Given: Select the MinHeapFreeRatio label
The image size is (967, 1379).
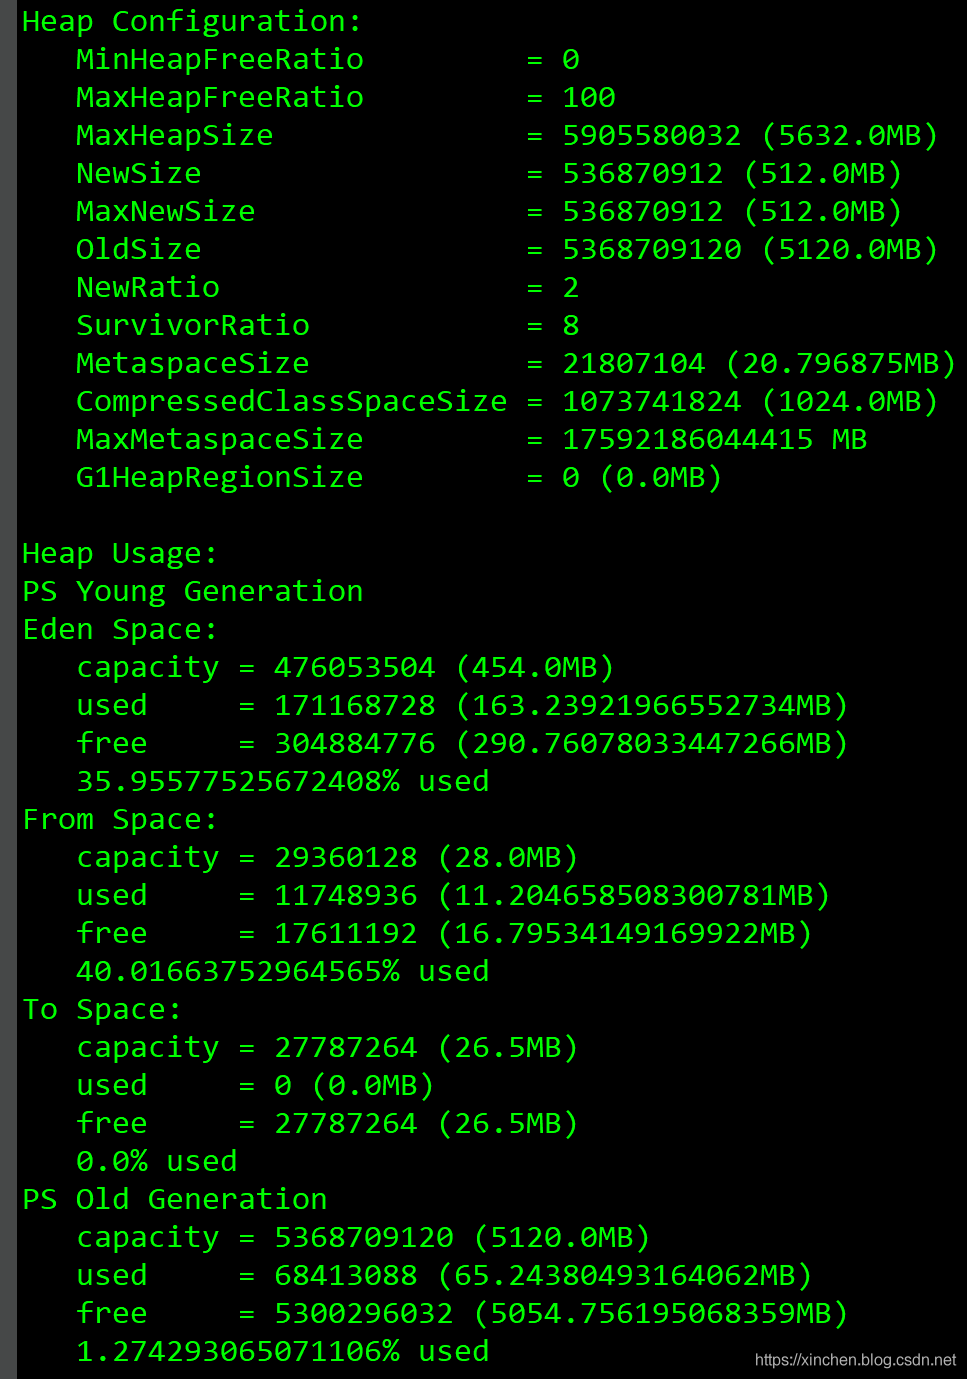Looking at the screenshot, I should coord(219,59).
